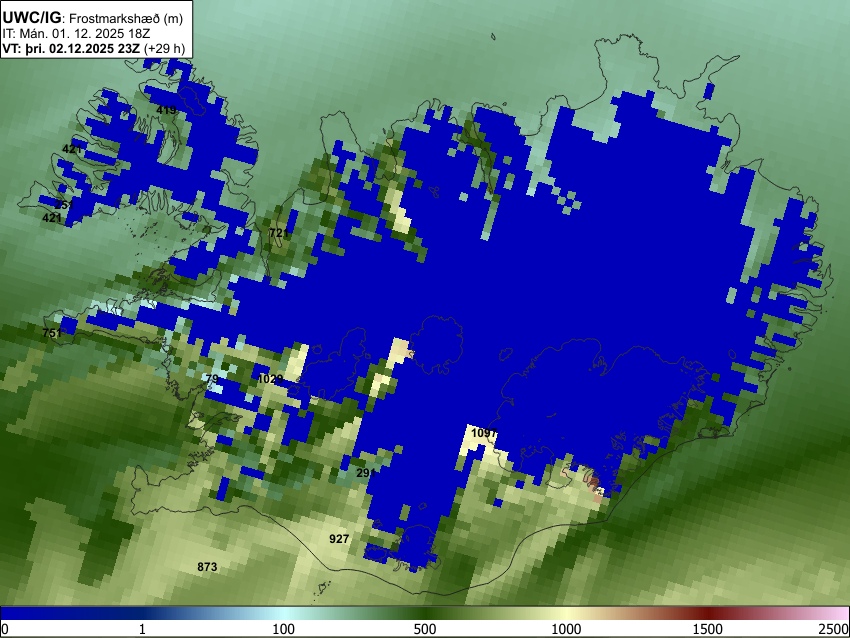Image resolution: width=850 pixels, height=638 pixels.
Task: Click the map value label 291
Action: pyautogui.click(x=366, y=473)
